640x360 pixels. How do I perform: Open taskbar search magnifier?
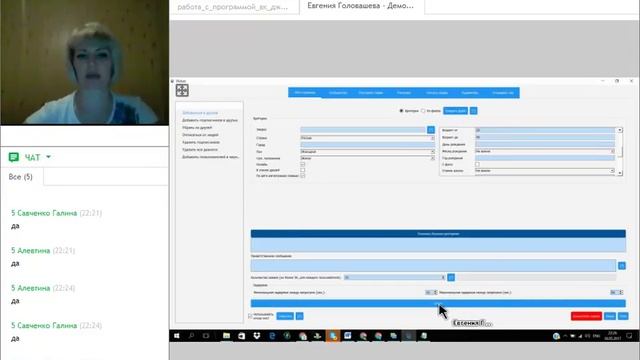point(191,336)
